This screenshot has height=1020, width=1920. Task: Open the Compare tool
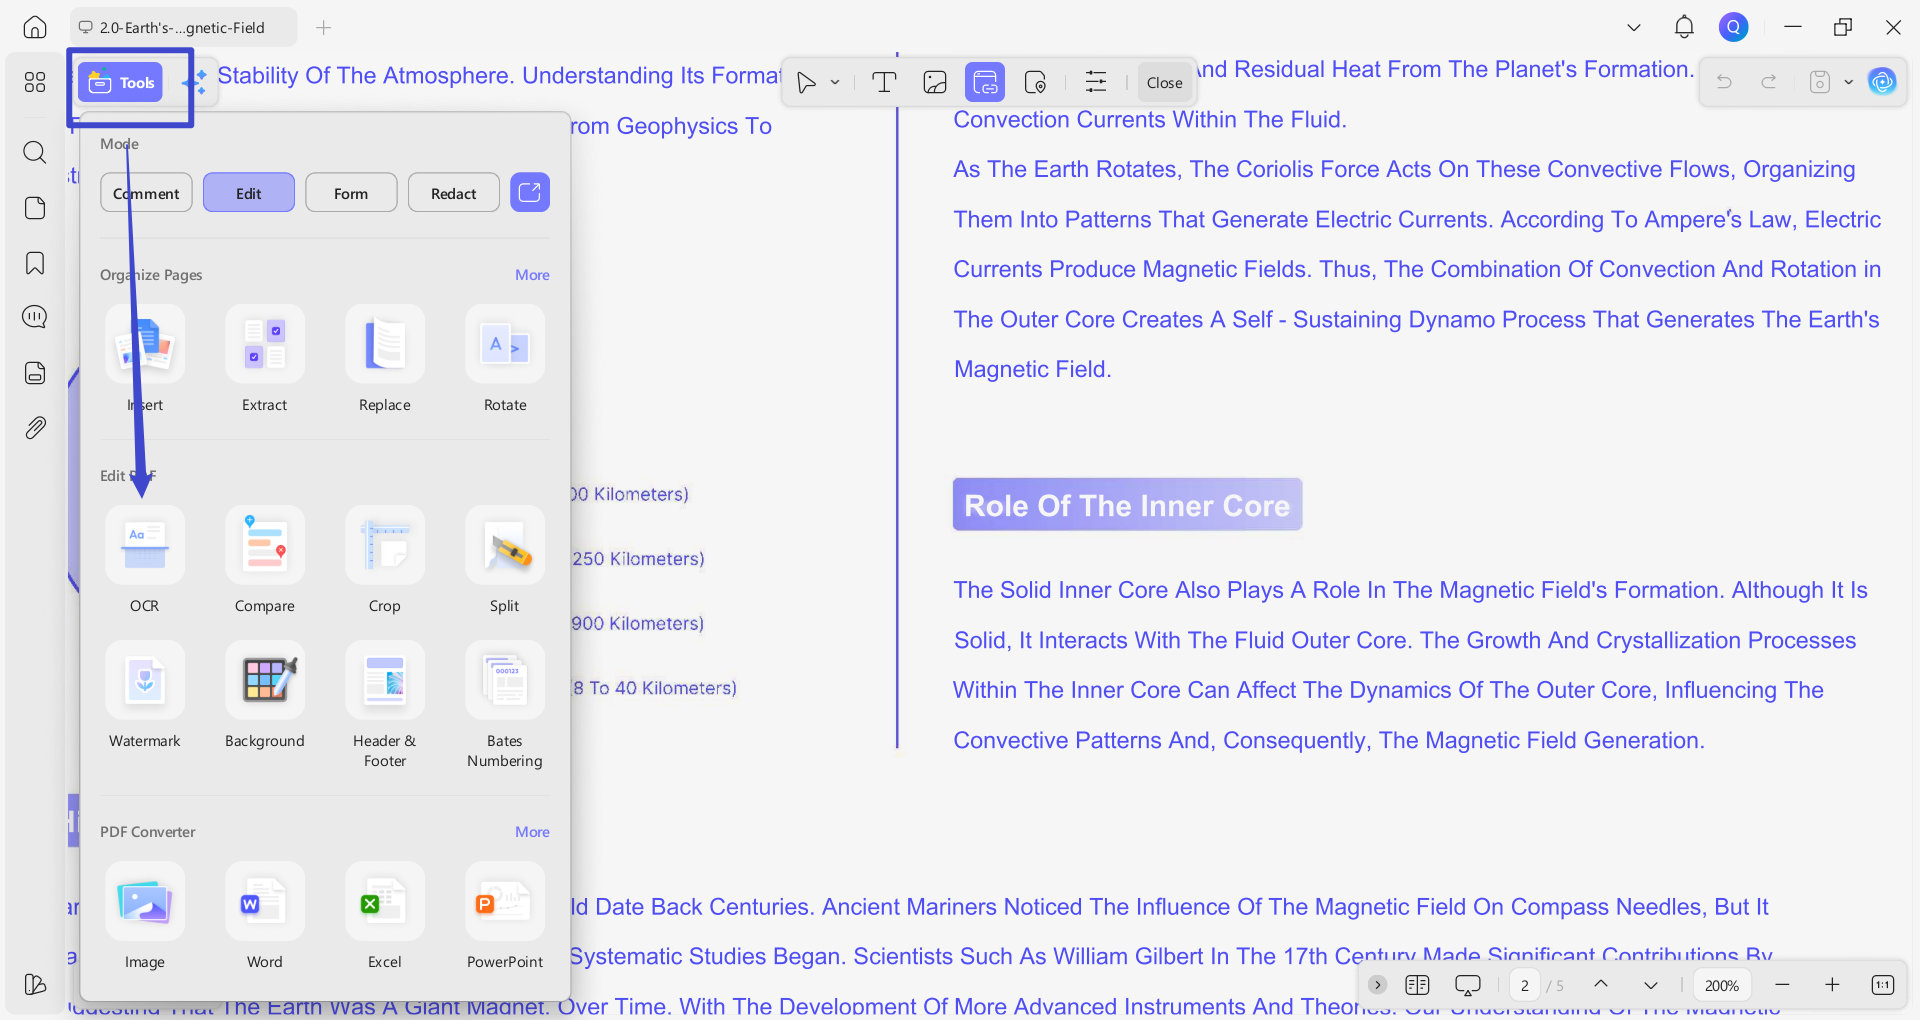pyautogui.click(x=265, y=560)
